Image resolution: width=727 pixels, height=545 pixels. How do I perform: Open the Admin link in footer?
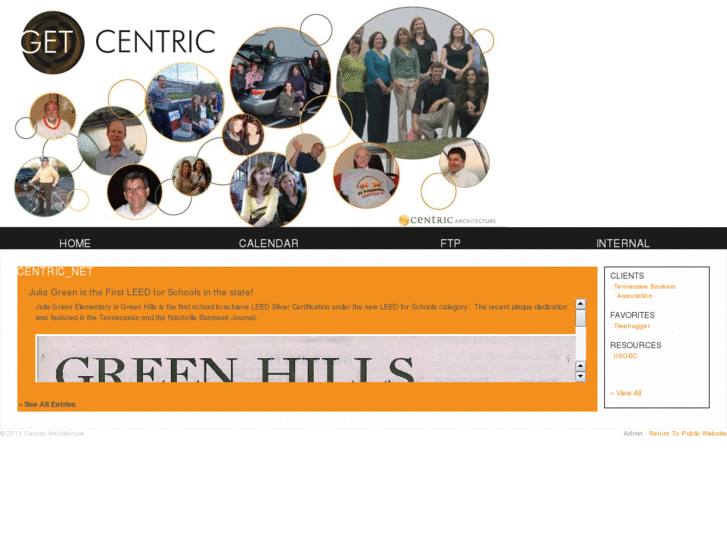click(632, 433)
